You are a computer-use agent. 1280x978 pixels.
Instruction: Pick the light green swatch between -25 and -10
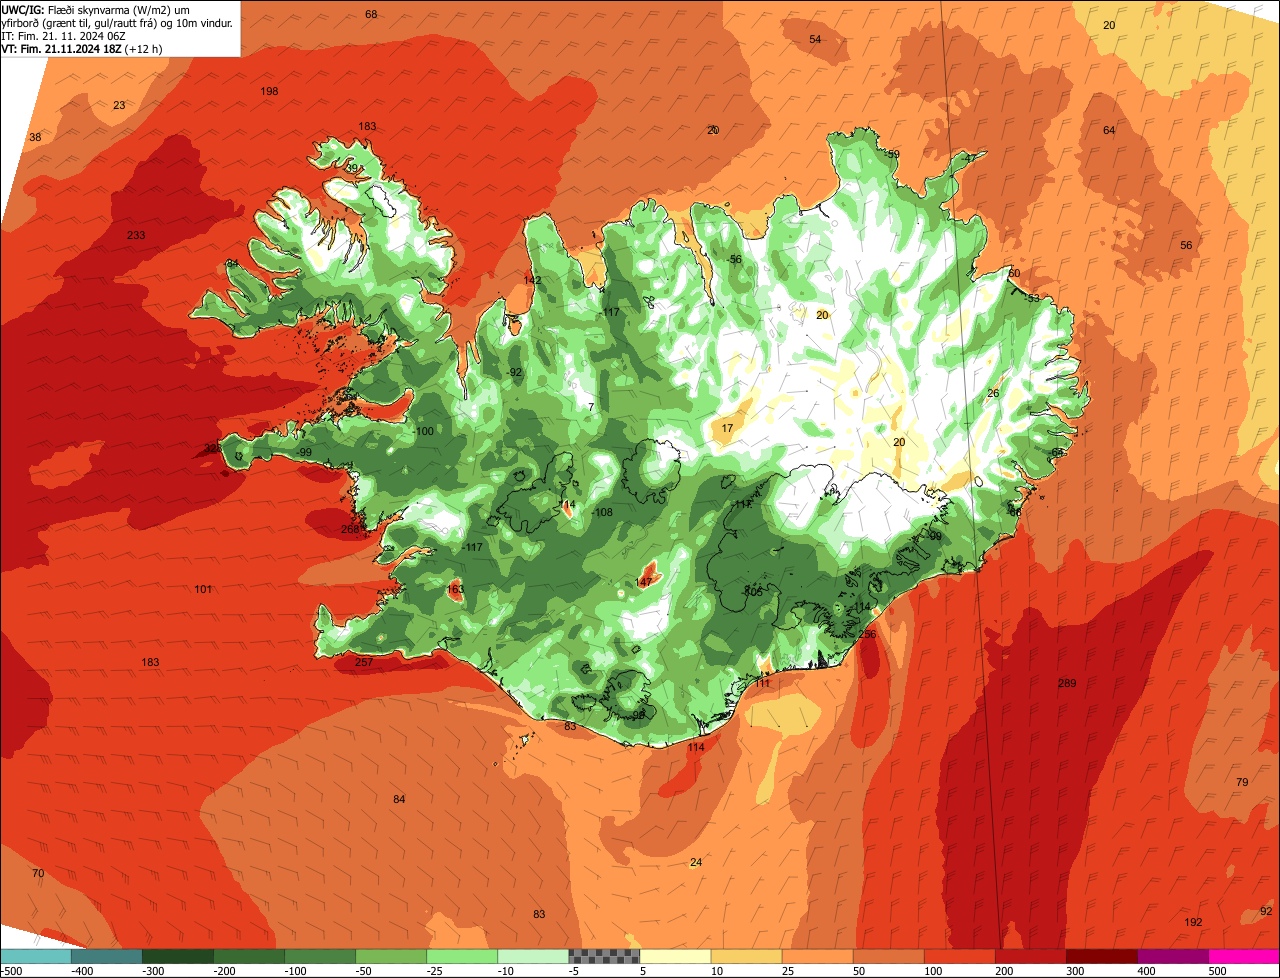(462, 956)
